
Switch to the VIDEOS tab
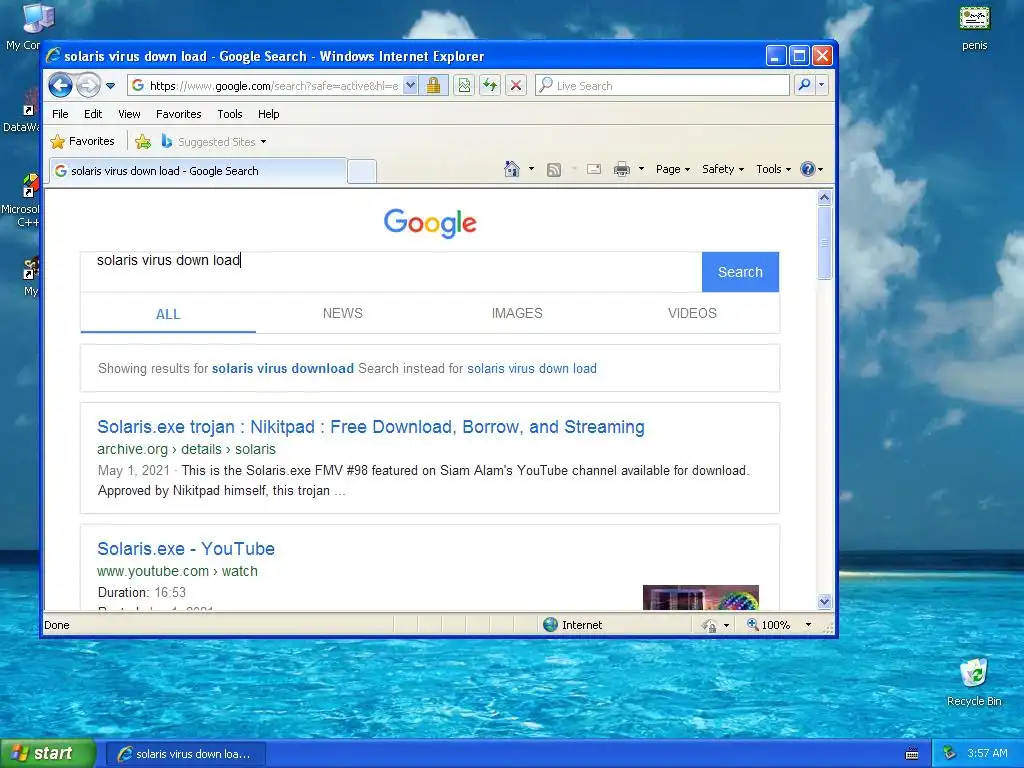692,313
